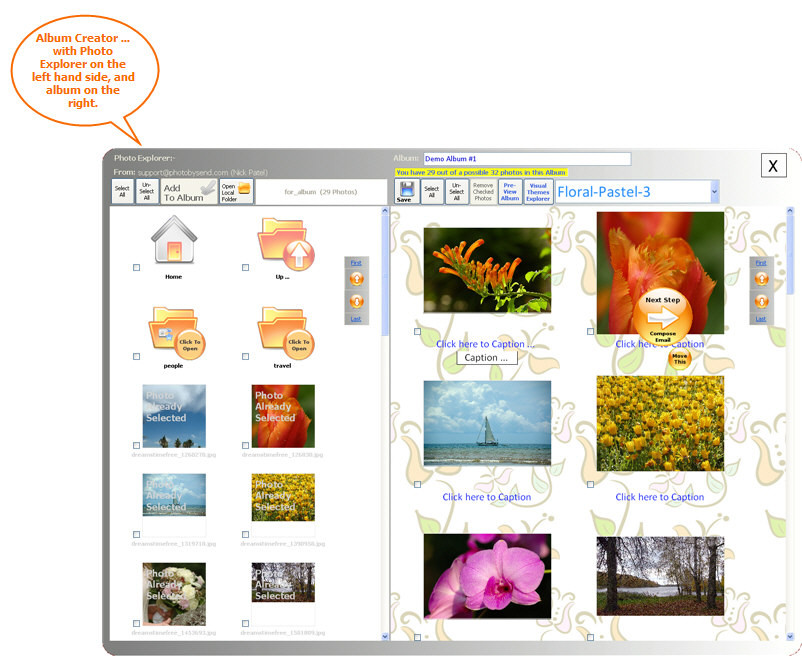Check the explorer bouquet thumbnail checkbox
Image resolution: width=802 pixels, height=656 pixels.
pos(137,623)
